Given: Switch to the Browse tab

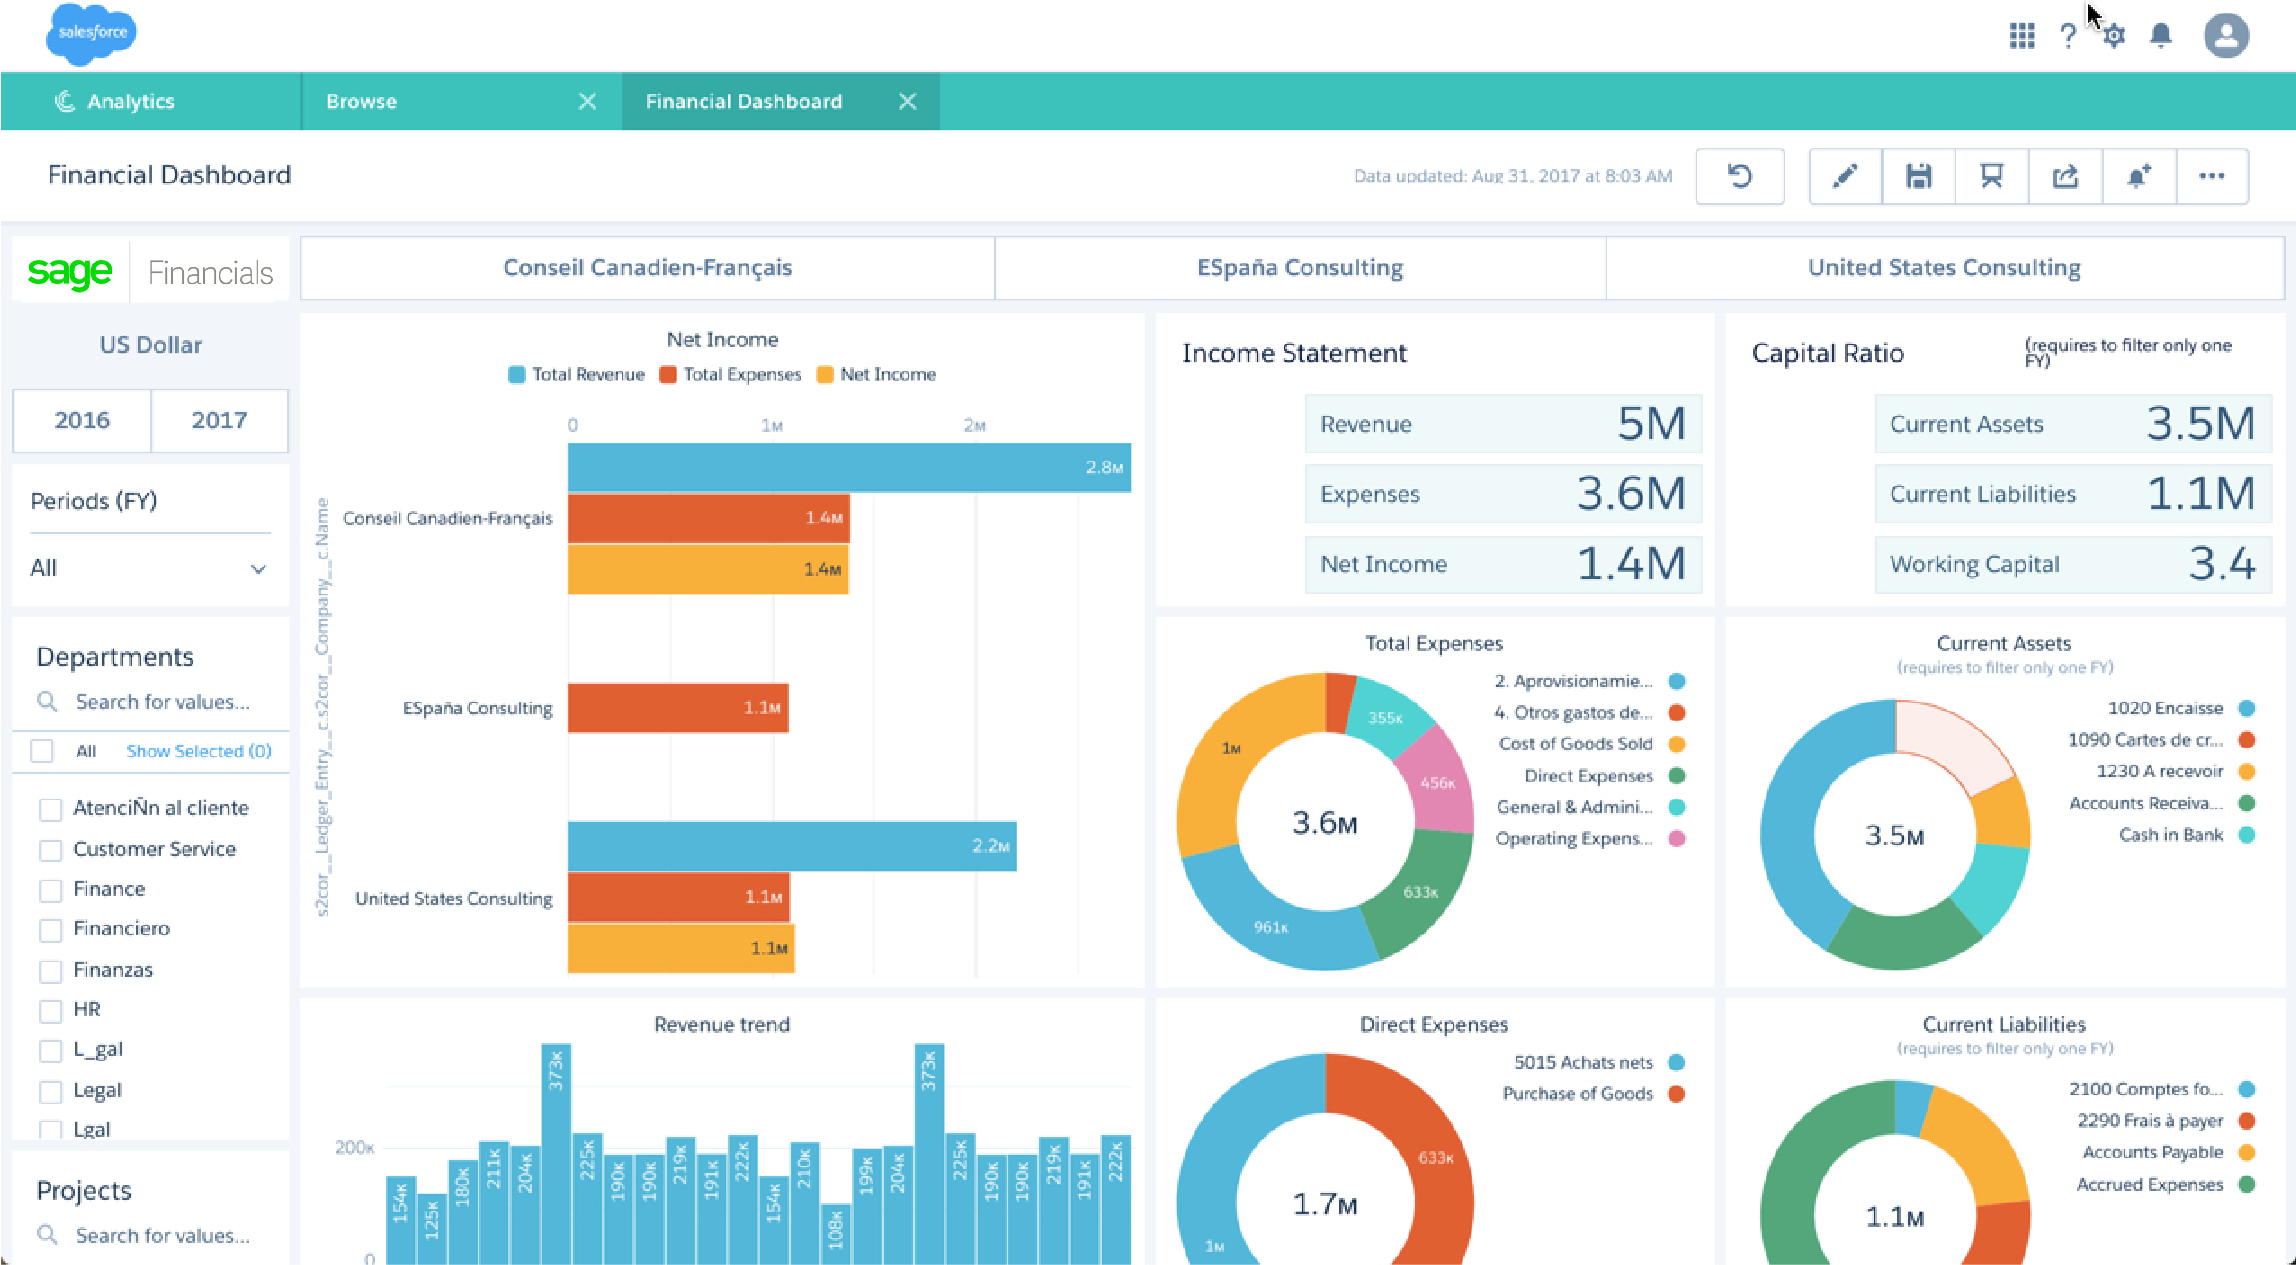Looking at the screenshot, I should pos(362,101).
